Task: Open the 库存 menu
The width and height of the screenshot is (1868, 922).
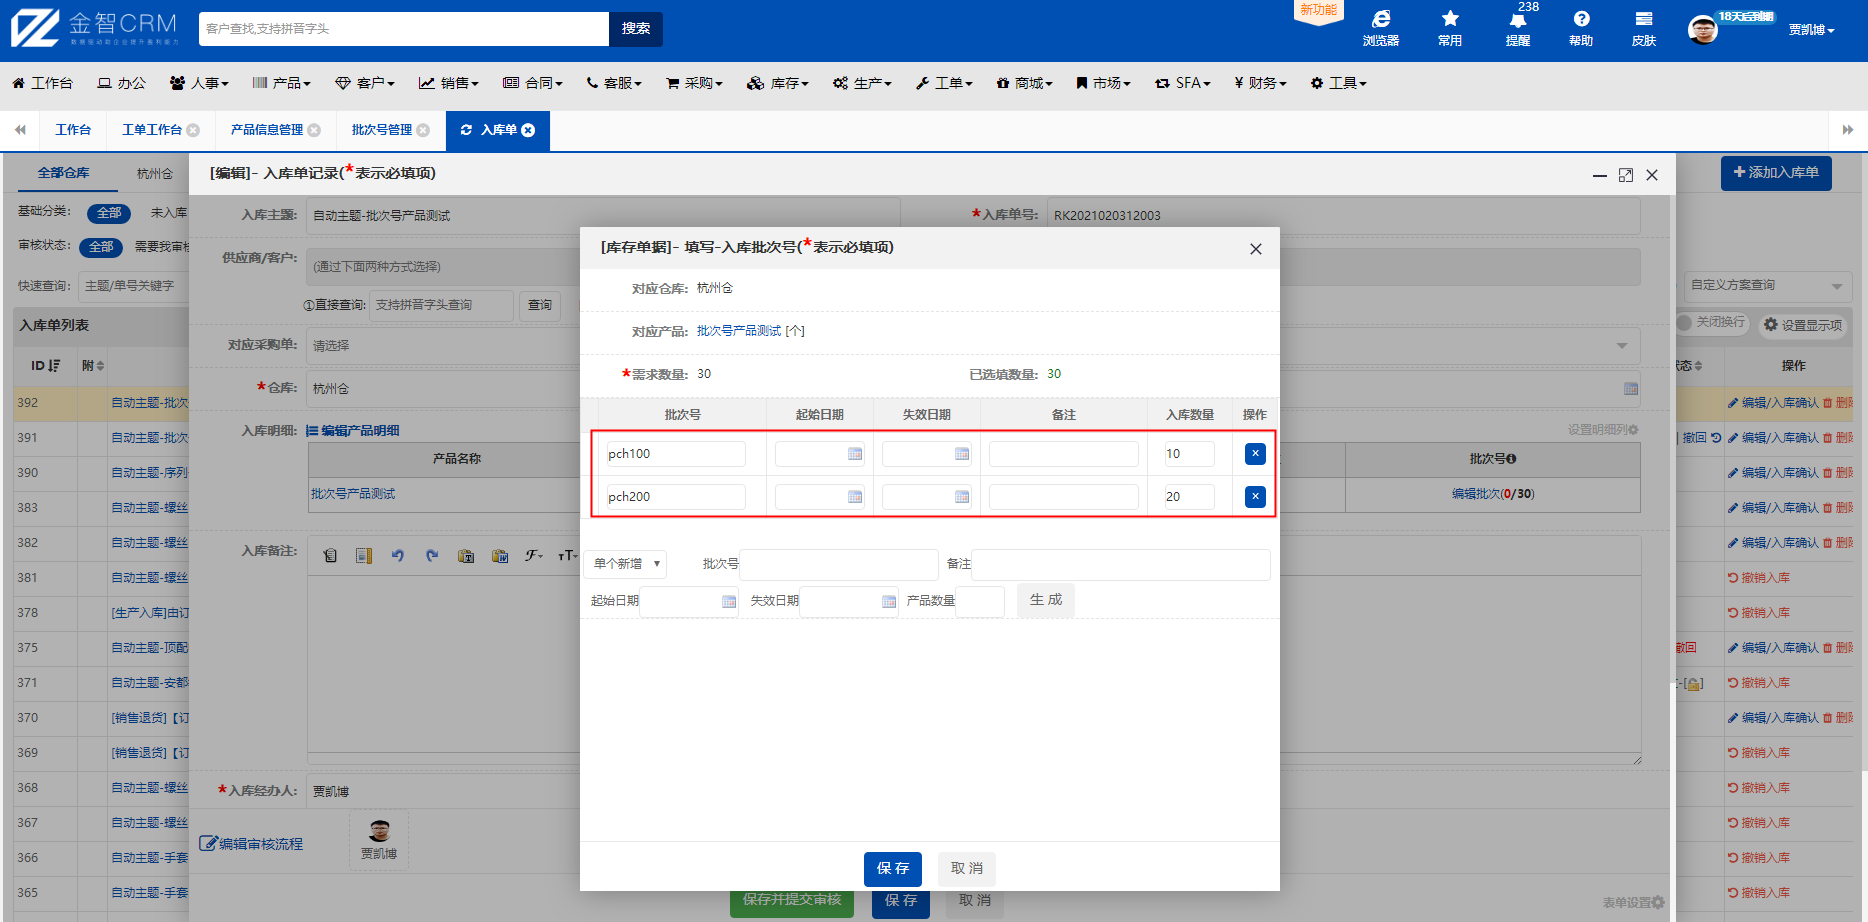Action: pos(777,83)
